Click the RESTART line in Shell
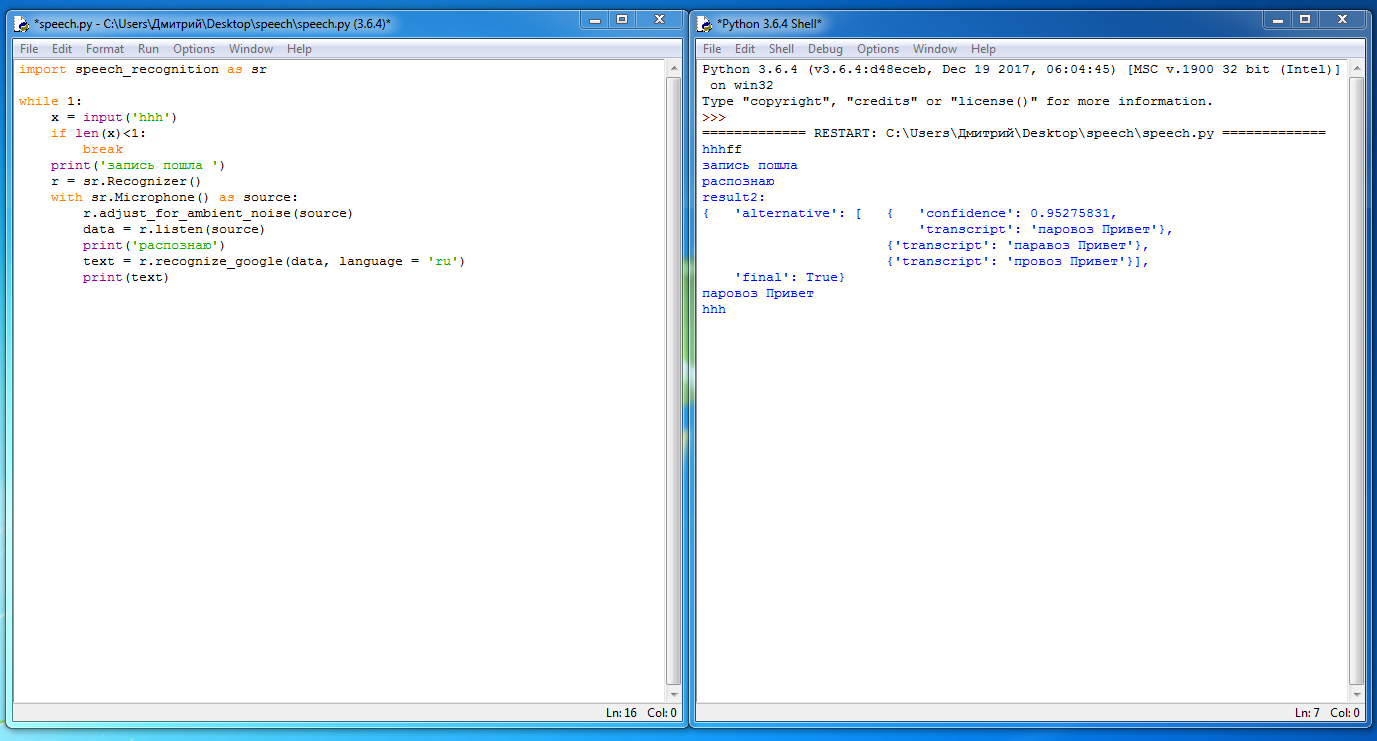This screenshot has width=1377, height=741. (x=1014, y=134)
